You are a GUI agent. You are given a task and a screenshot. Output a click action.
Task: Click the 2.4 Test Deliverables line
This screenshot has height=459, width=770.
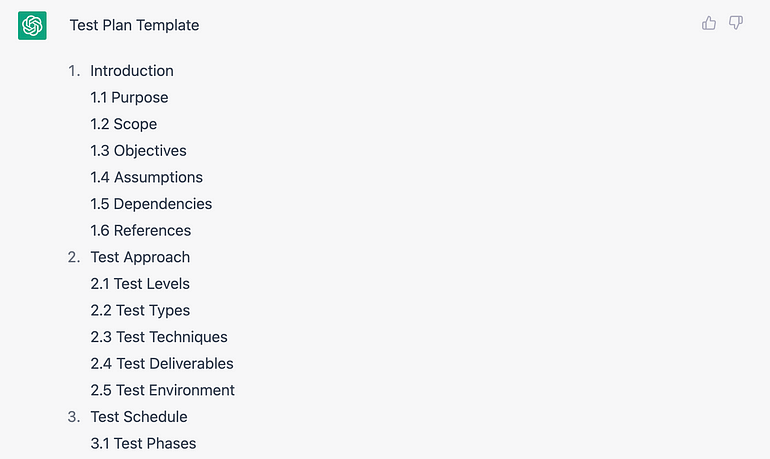tap(162, 363)
